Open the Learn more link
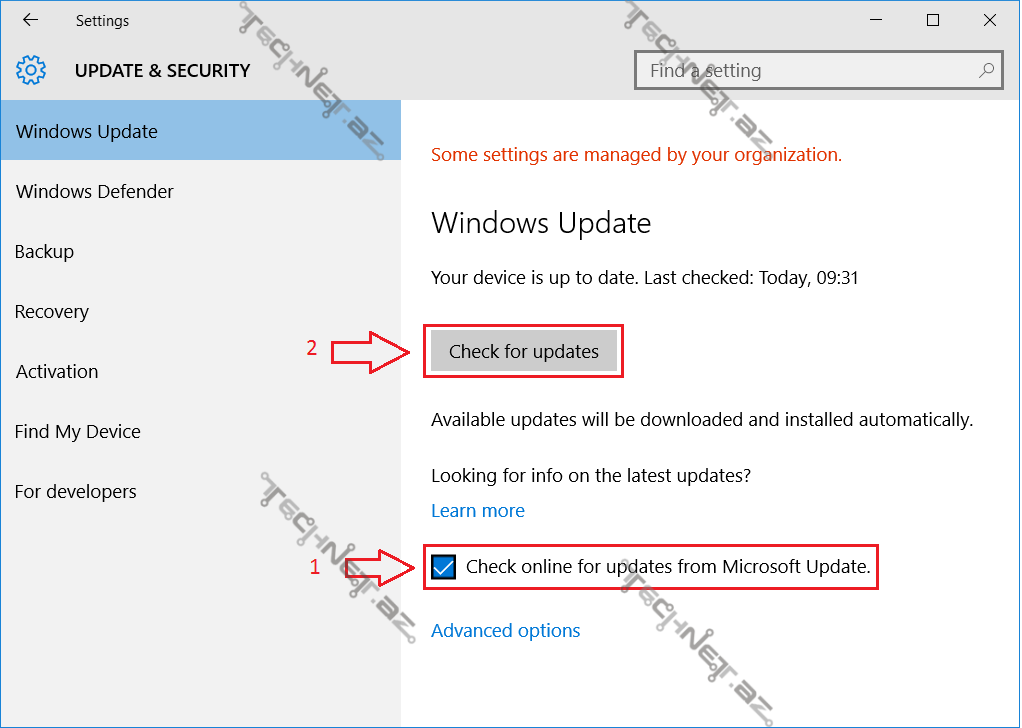This screenshot has width=1022, height=728. [x=478, y=511]
